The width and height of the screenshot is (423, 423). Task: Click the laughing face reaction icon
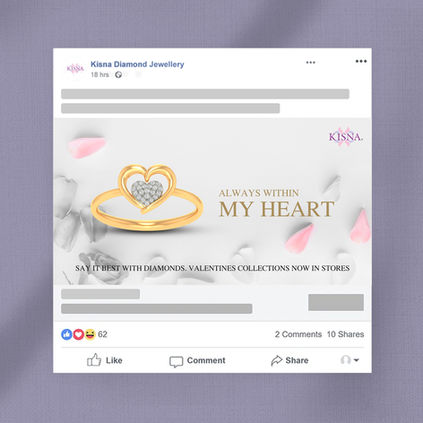point(90,334)
